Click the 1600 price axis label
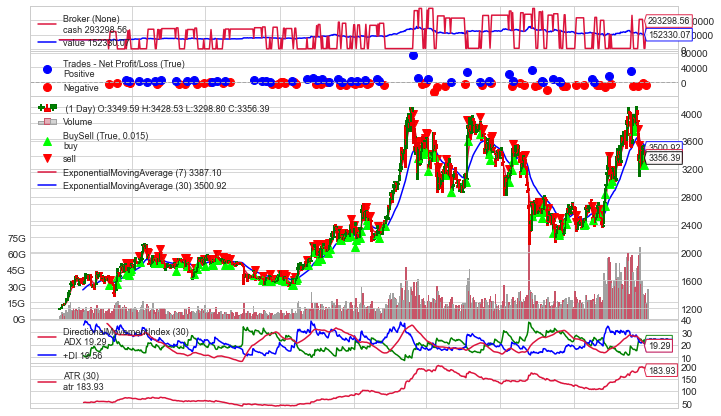The width and height of the screenshot is (721, 416). coord(691,282)
